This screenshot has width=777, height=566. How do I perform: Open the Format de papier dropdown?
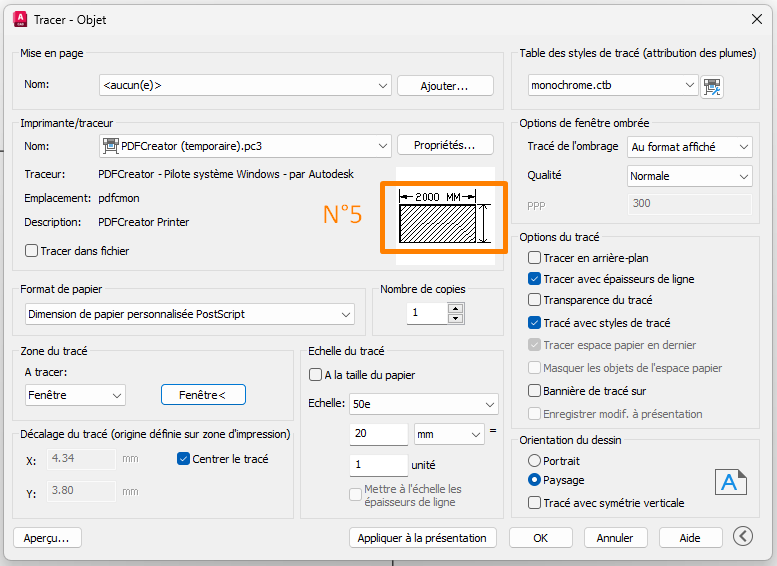point(190,314)
